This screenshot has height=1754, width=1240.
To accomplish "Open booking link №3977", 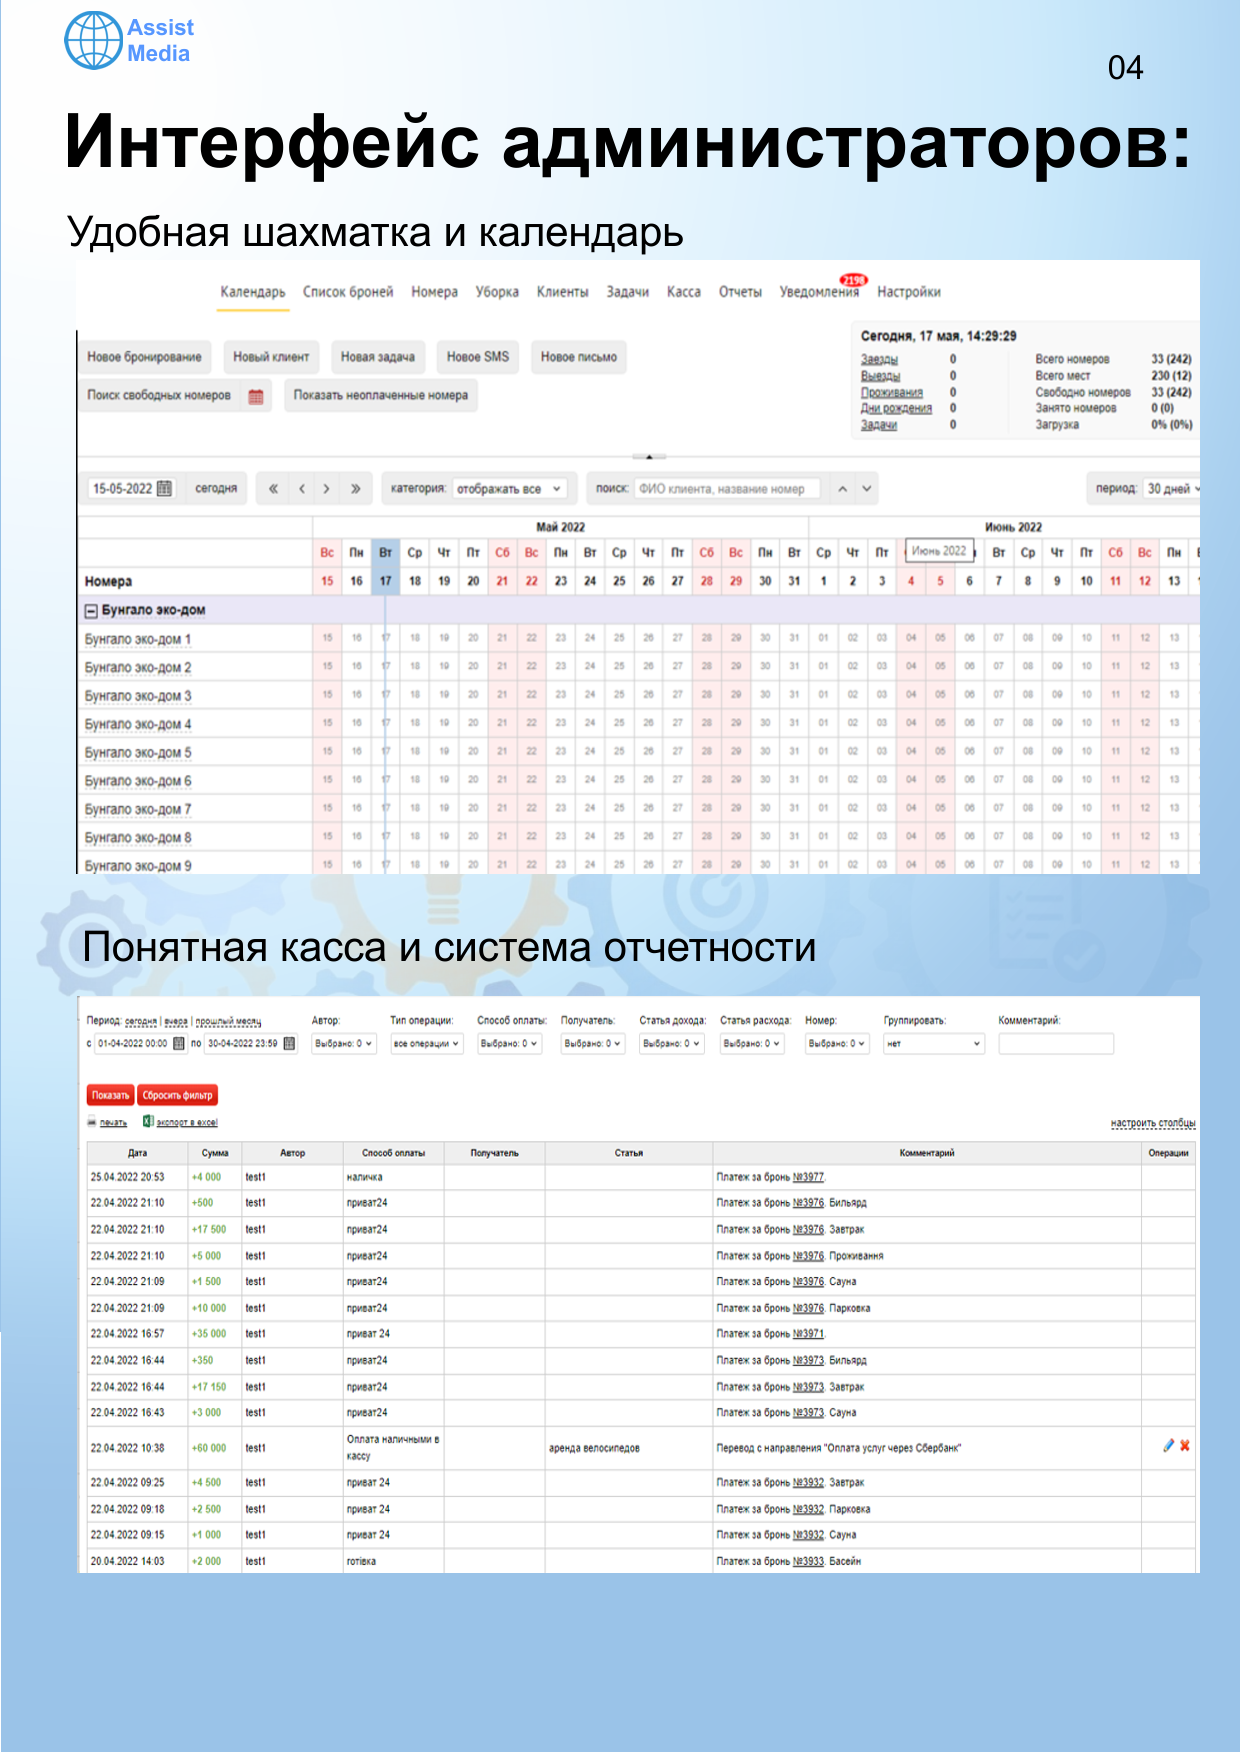I will tap(808, 1178).
